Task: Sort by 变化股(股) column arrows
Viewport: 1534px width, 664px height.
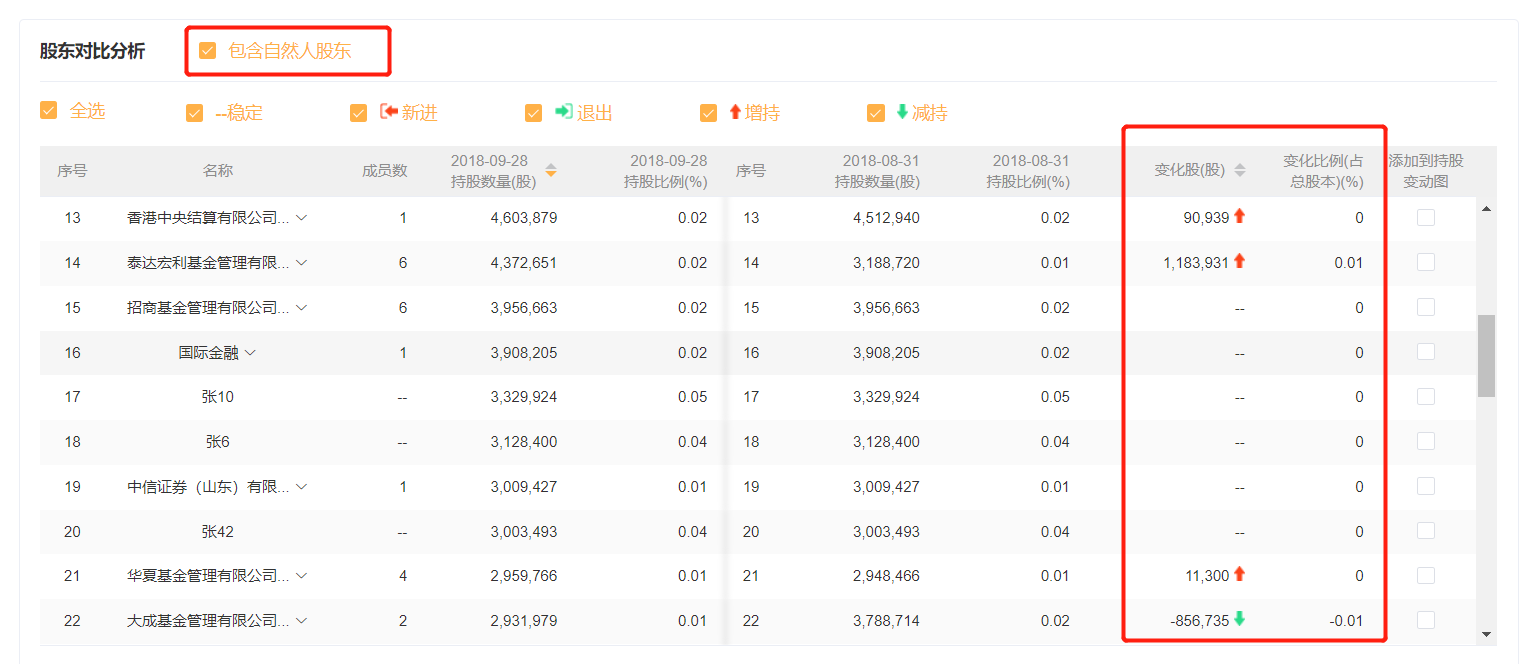Action: point(1240,170)
